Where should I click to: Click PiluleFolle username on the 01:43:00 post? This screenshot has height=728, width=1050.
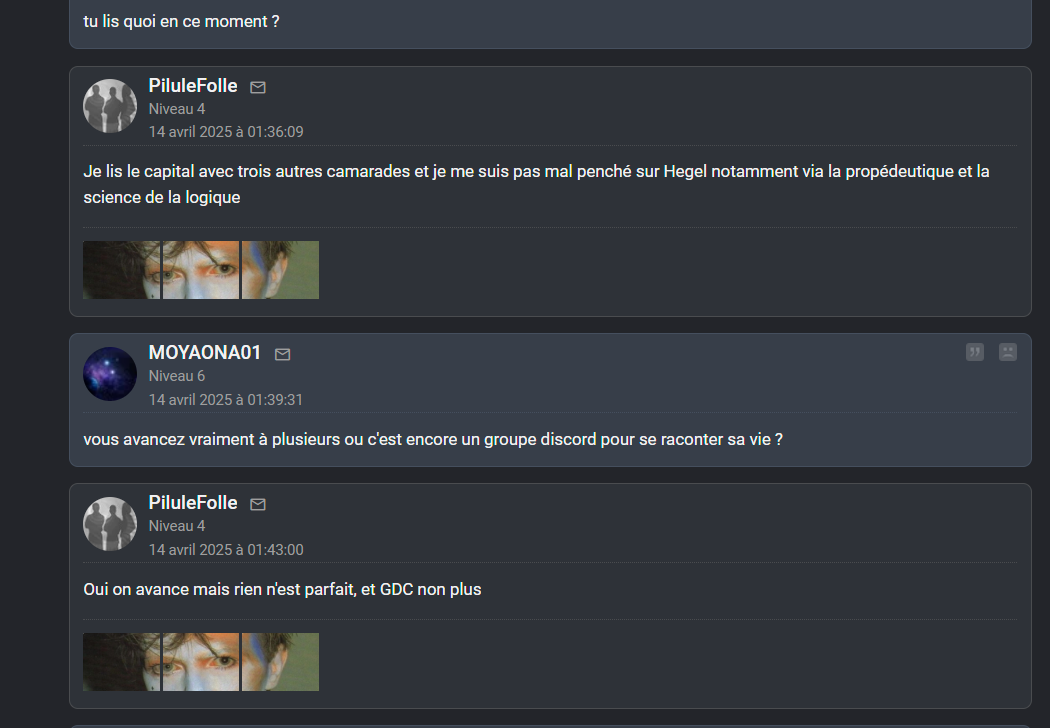[193, 503]
